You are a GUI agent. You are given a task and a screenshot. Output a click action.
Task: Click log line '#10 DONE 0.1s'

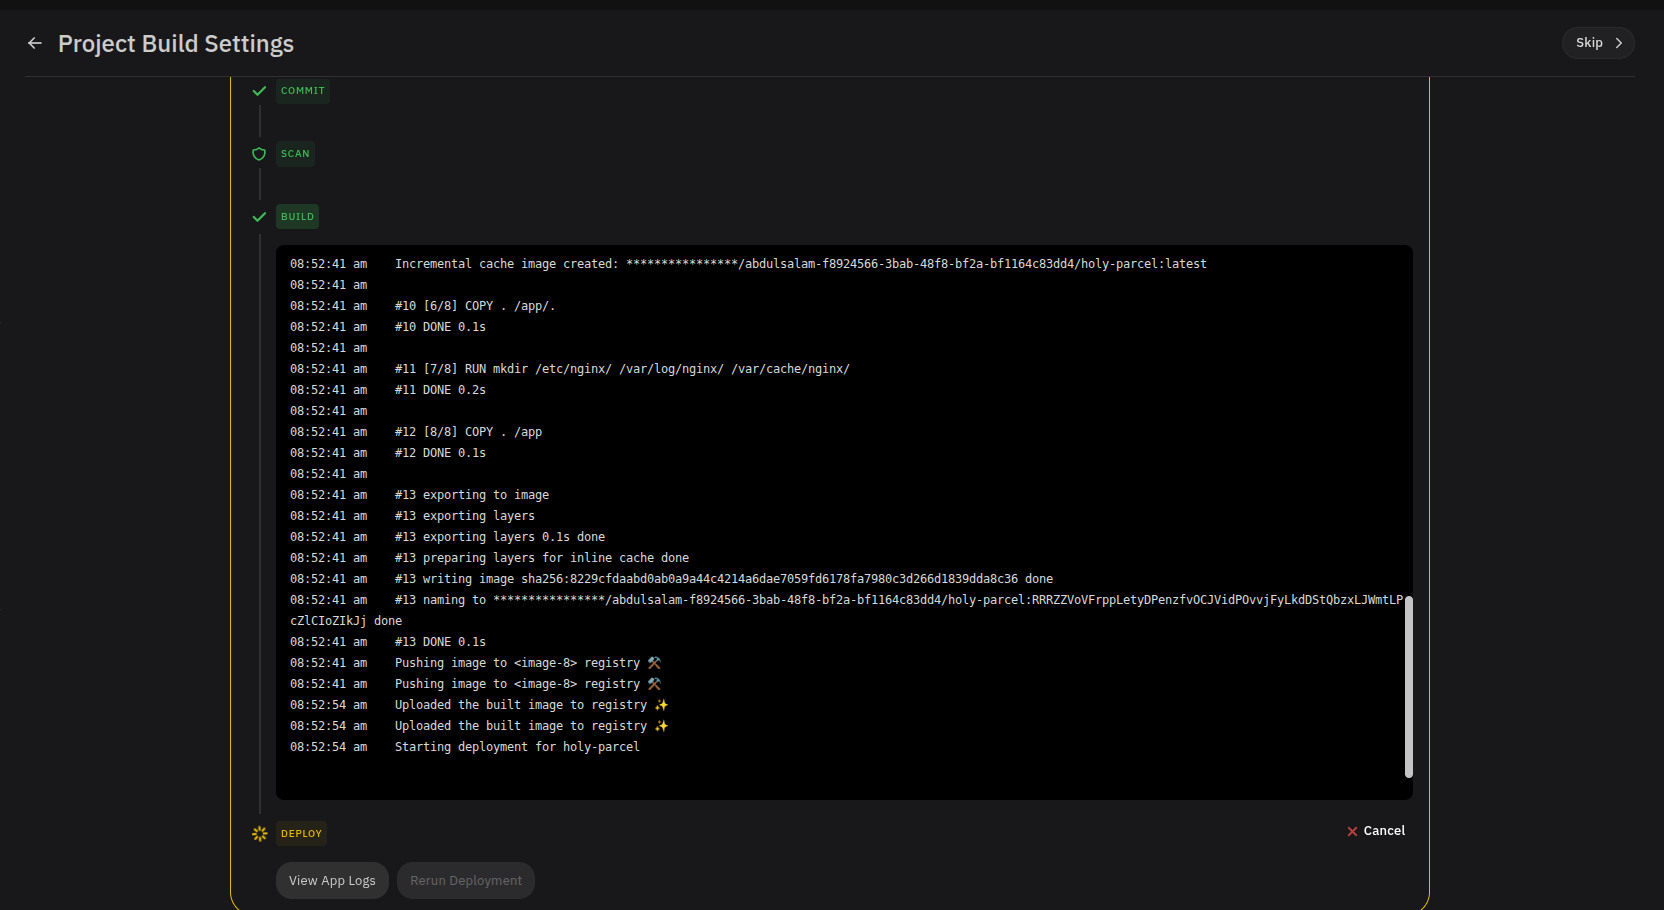tap(440, 327)
